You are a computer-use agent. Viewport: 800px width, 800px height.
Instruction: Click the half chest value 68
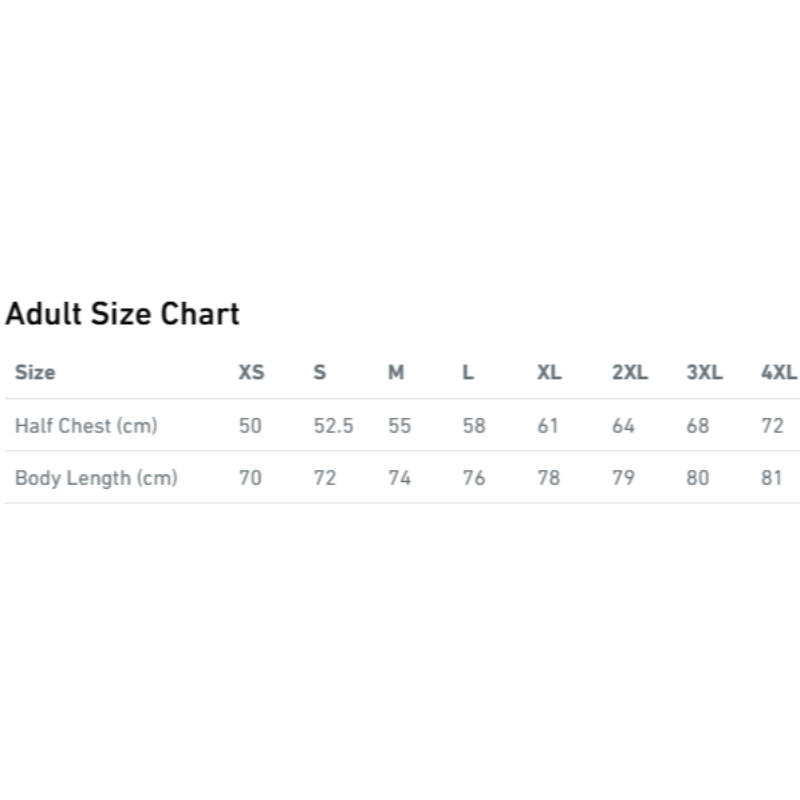698,426
